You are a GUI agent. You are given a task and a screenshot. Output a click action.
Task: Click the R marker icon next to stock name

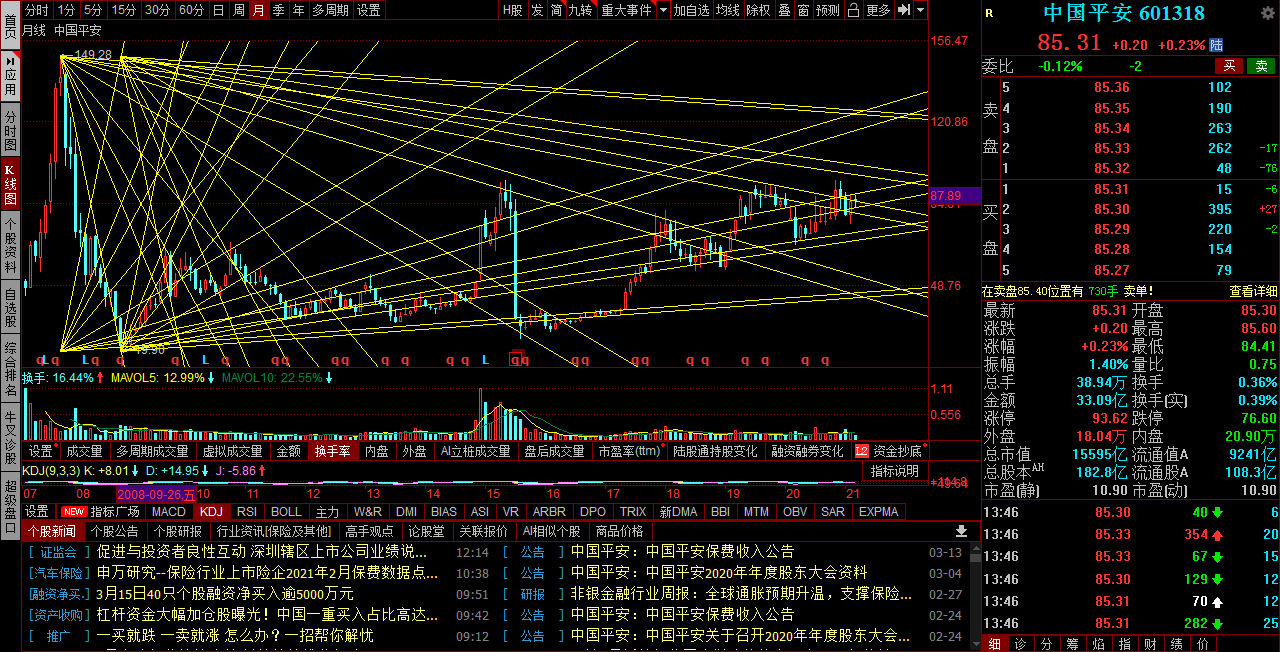coord(989,13)
